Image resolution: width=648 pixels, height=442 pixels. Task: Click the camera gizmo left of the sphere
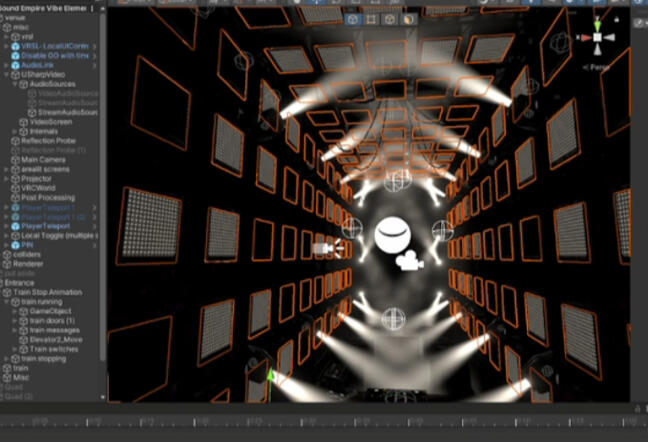tap(329, 248)
